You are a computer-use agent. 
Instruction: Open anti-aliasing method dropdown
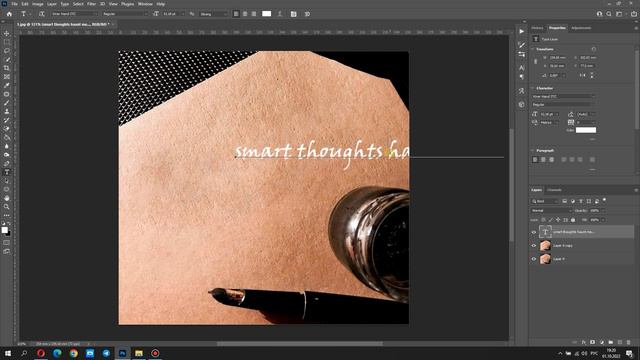click(213, 14)
